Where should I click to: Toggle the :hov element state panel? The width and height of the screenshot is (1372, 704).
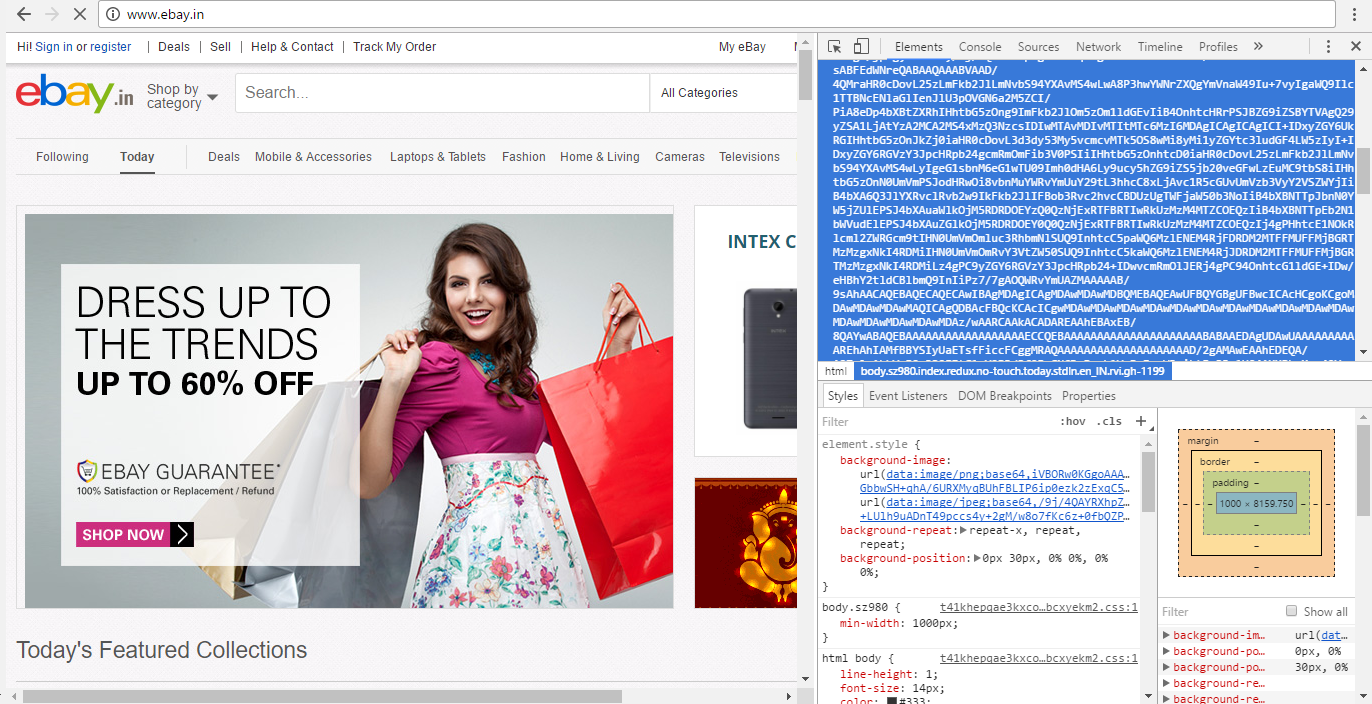coord(1072,421)
